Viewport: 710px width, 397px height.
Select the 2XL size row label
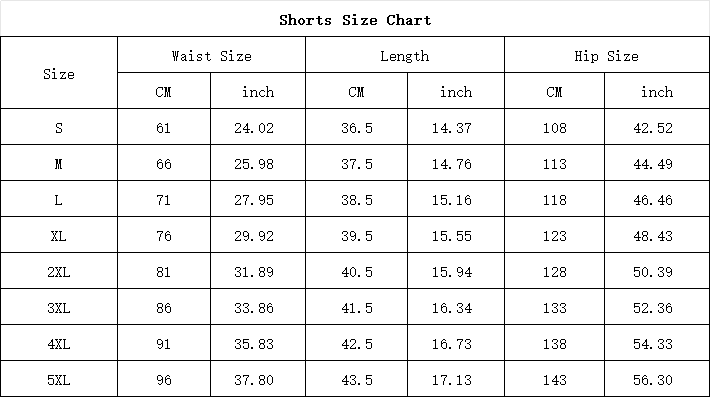(59, 271)
